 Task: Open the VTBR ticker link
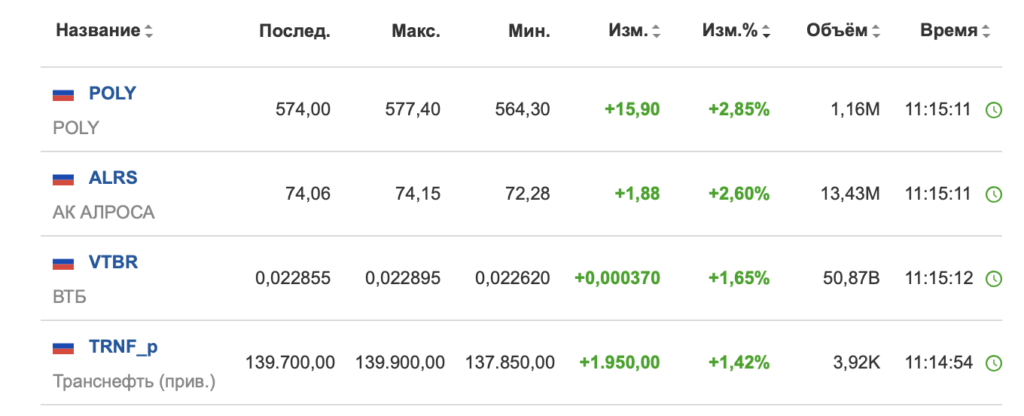click(x=114, y=262)
